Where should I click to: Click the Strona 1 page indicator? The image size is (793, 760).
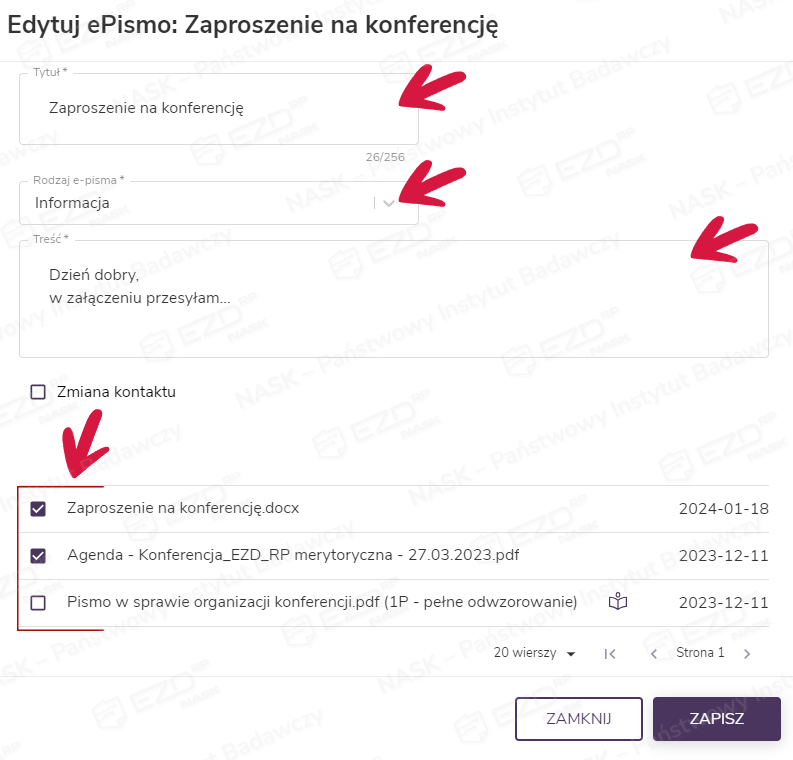700,653
